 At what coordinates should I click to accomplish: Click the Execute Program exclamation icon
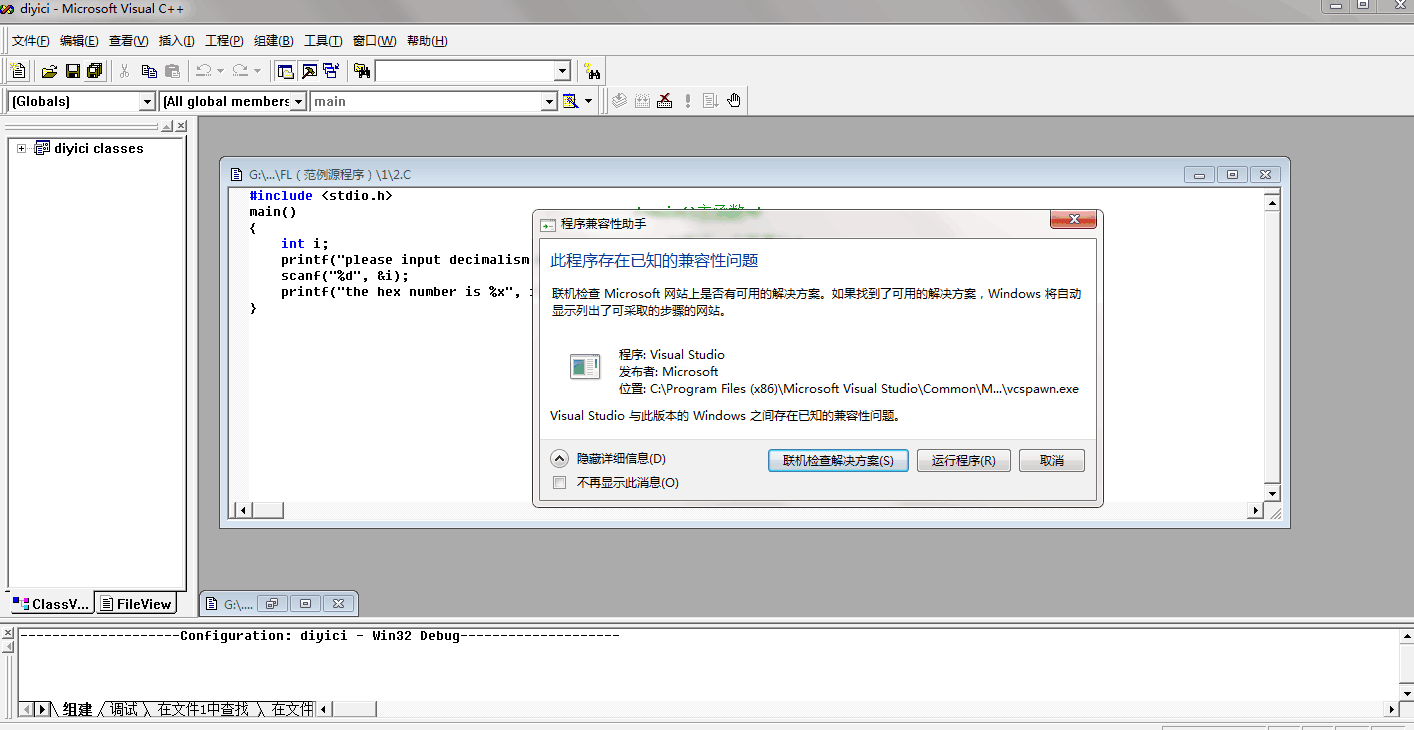(x=688, y=101)
